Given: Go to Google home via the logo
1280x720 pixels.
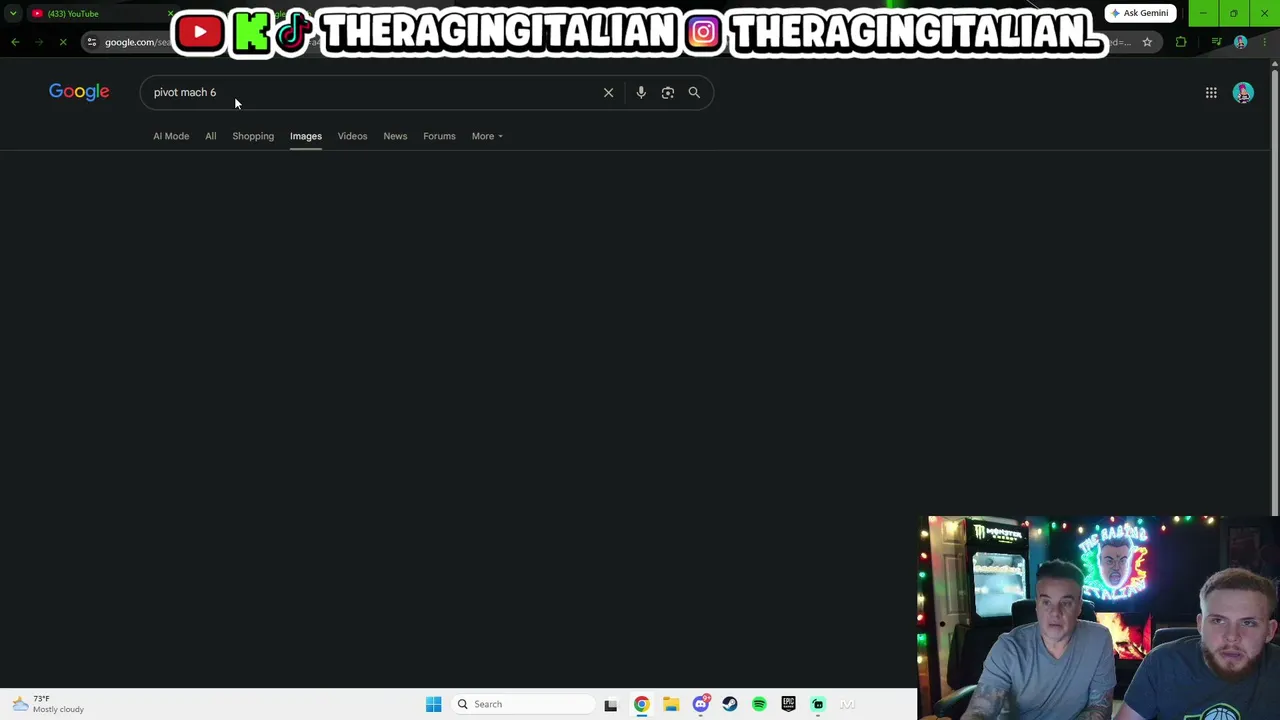Looking at the screenshot, I should point(79,92).
